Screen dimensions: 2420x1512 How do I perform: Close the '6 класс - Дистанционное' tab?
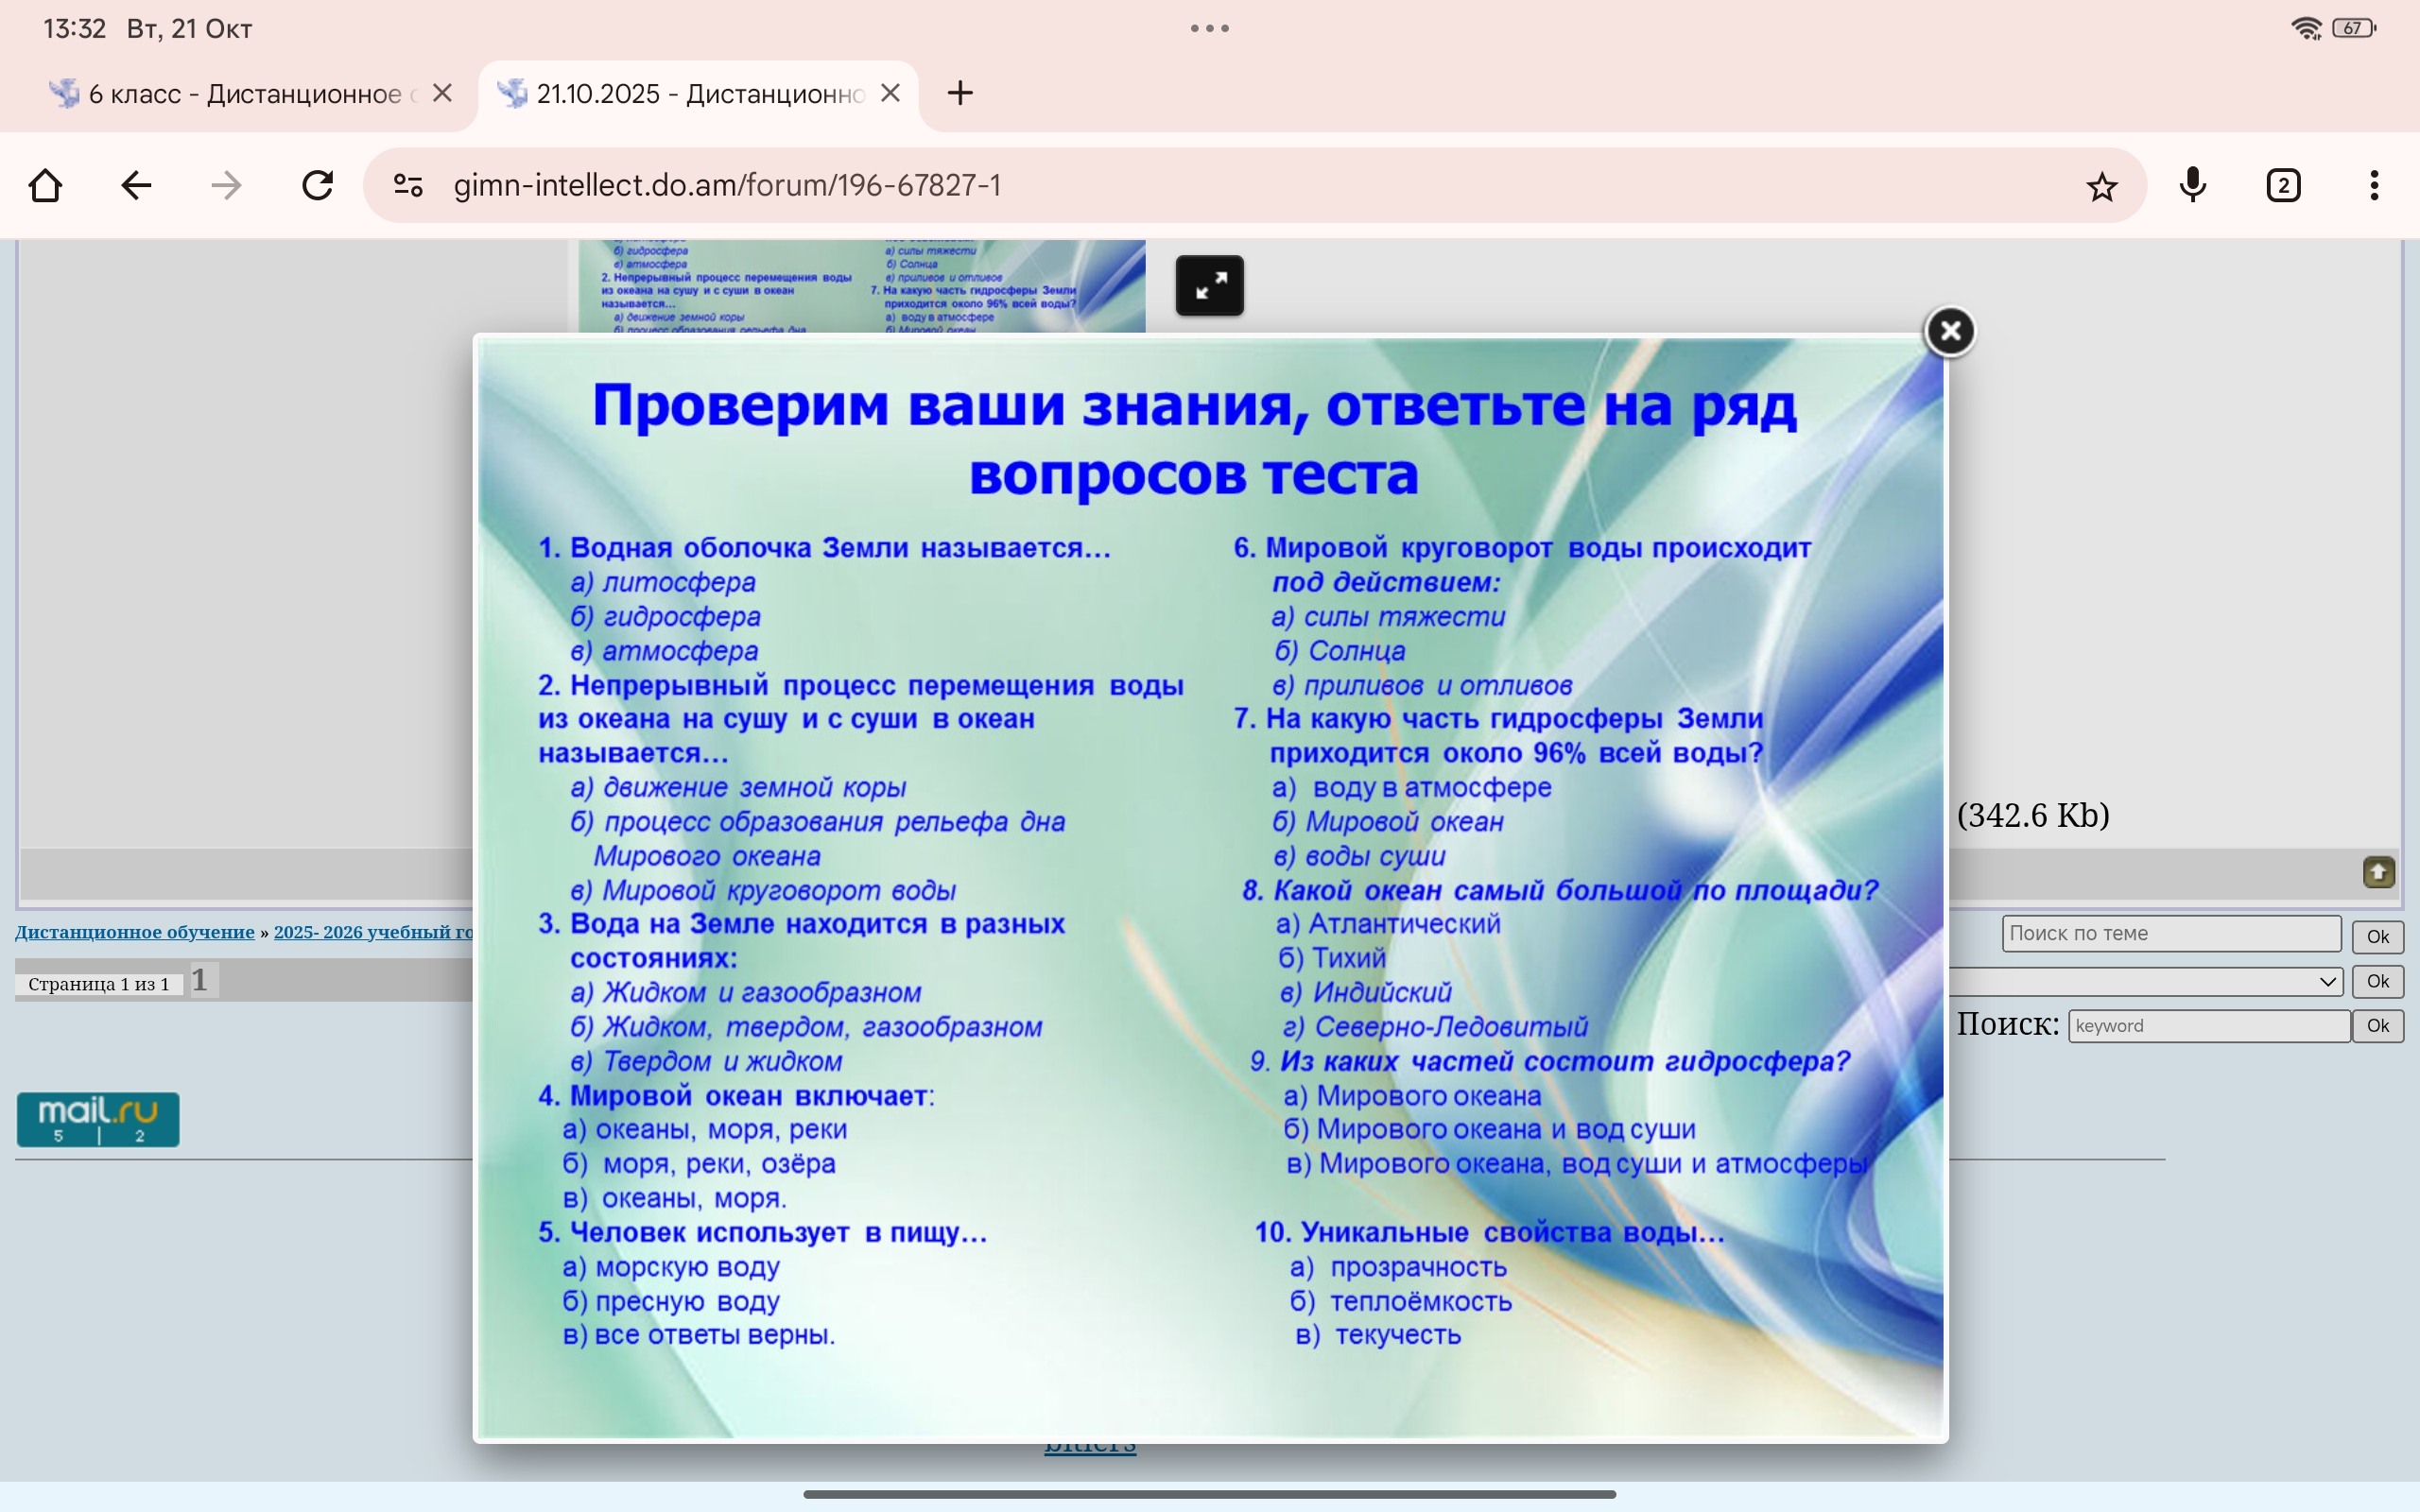pos(442,93)
